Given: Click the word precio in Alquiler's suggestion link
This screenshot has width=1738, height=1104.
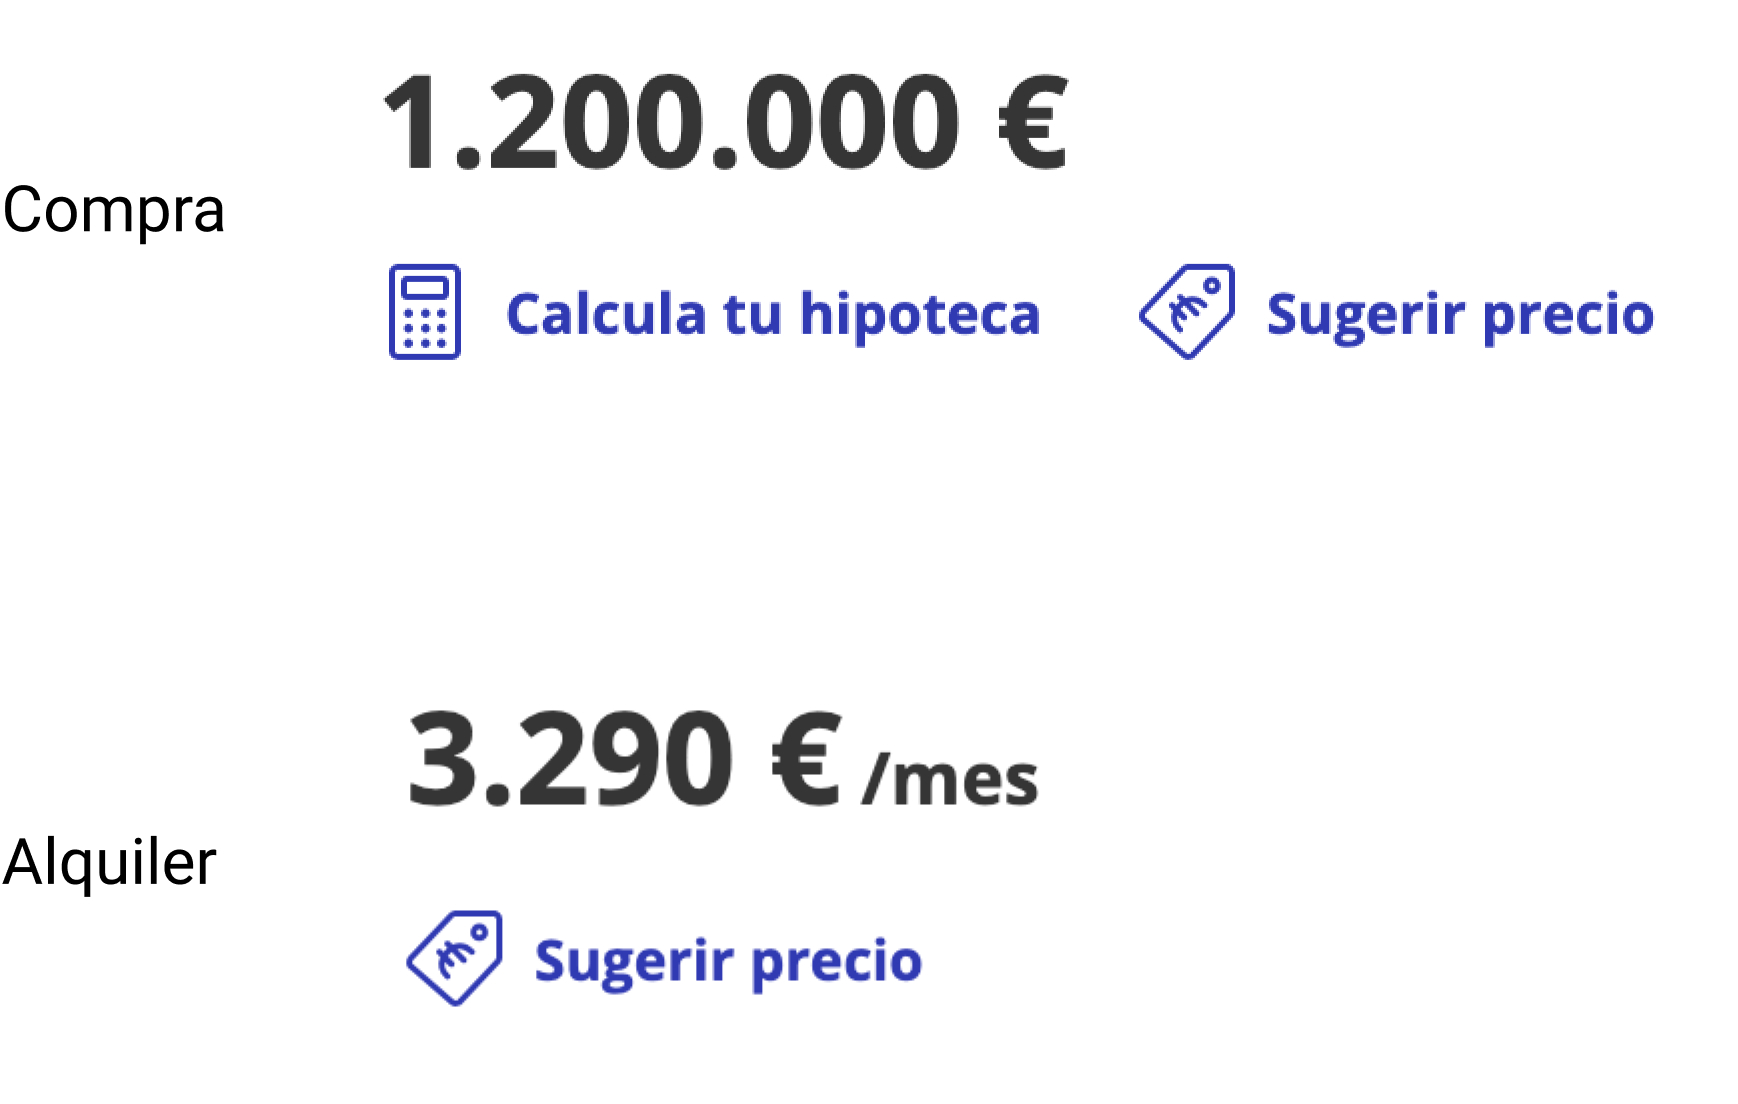Looking at the screenshot, I should [836, 960].
